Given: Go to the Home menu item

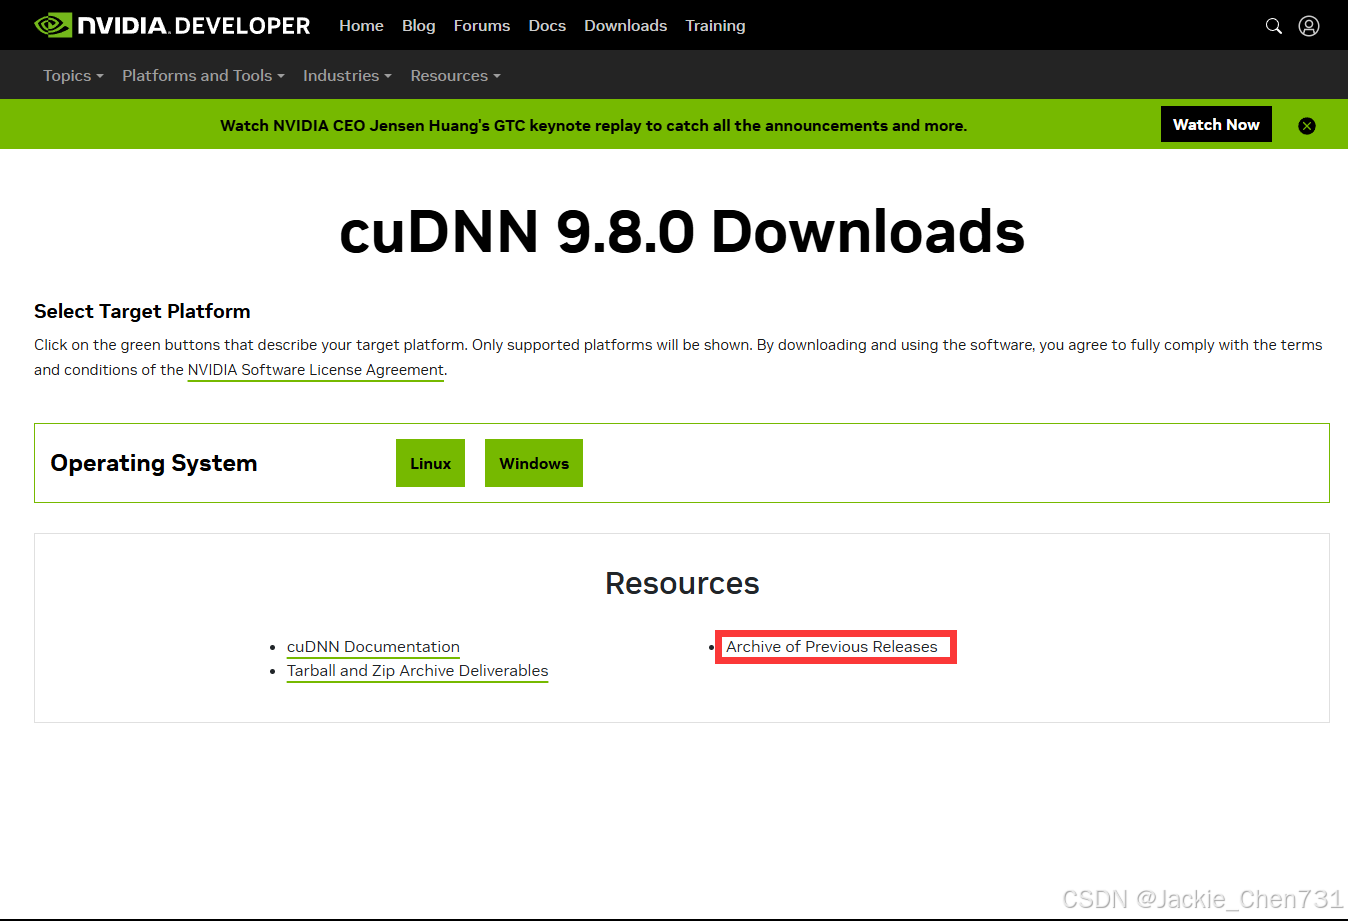Looking at the screenshot, I should point(361,25).
